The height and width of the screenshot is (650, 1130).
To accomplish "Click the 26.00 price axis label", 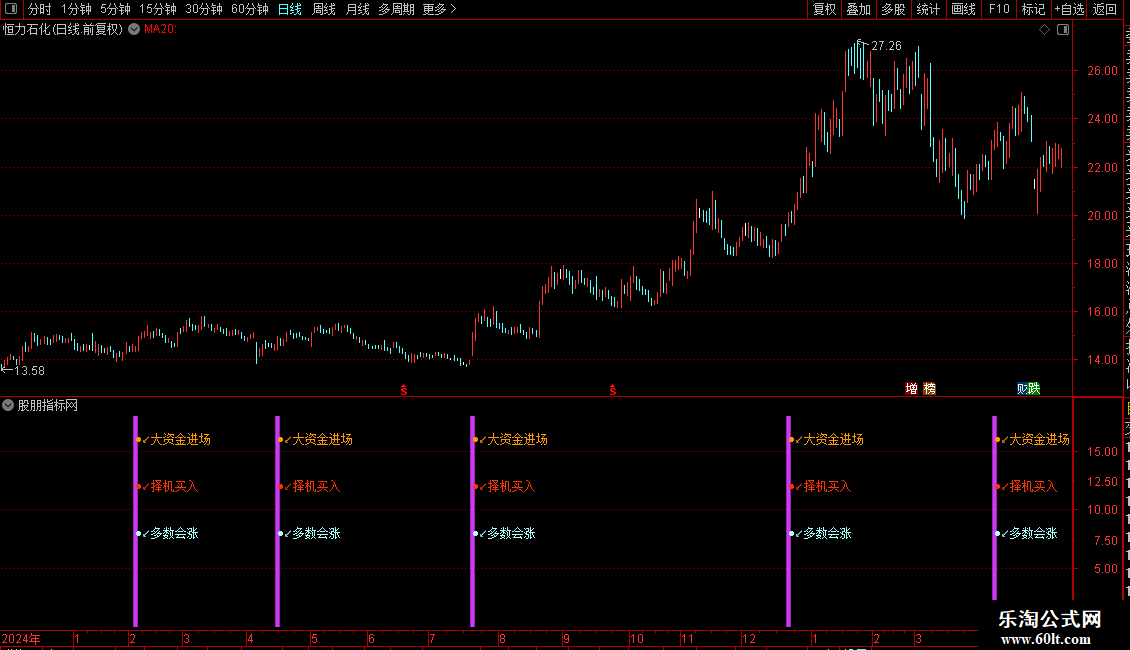I will pos(1103,71).
